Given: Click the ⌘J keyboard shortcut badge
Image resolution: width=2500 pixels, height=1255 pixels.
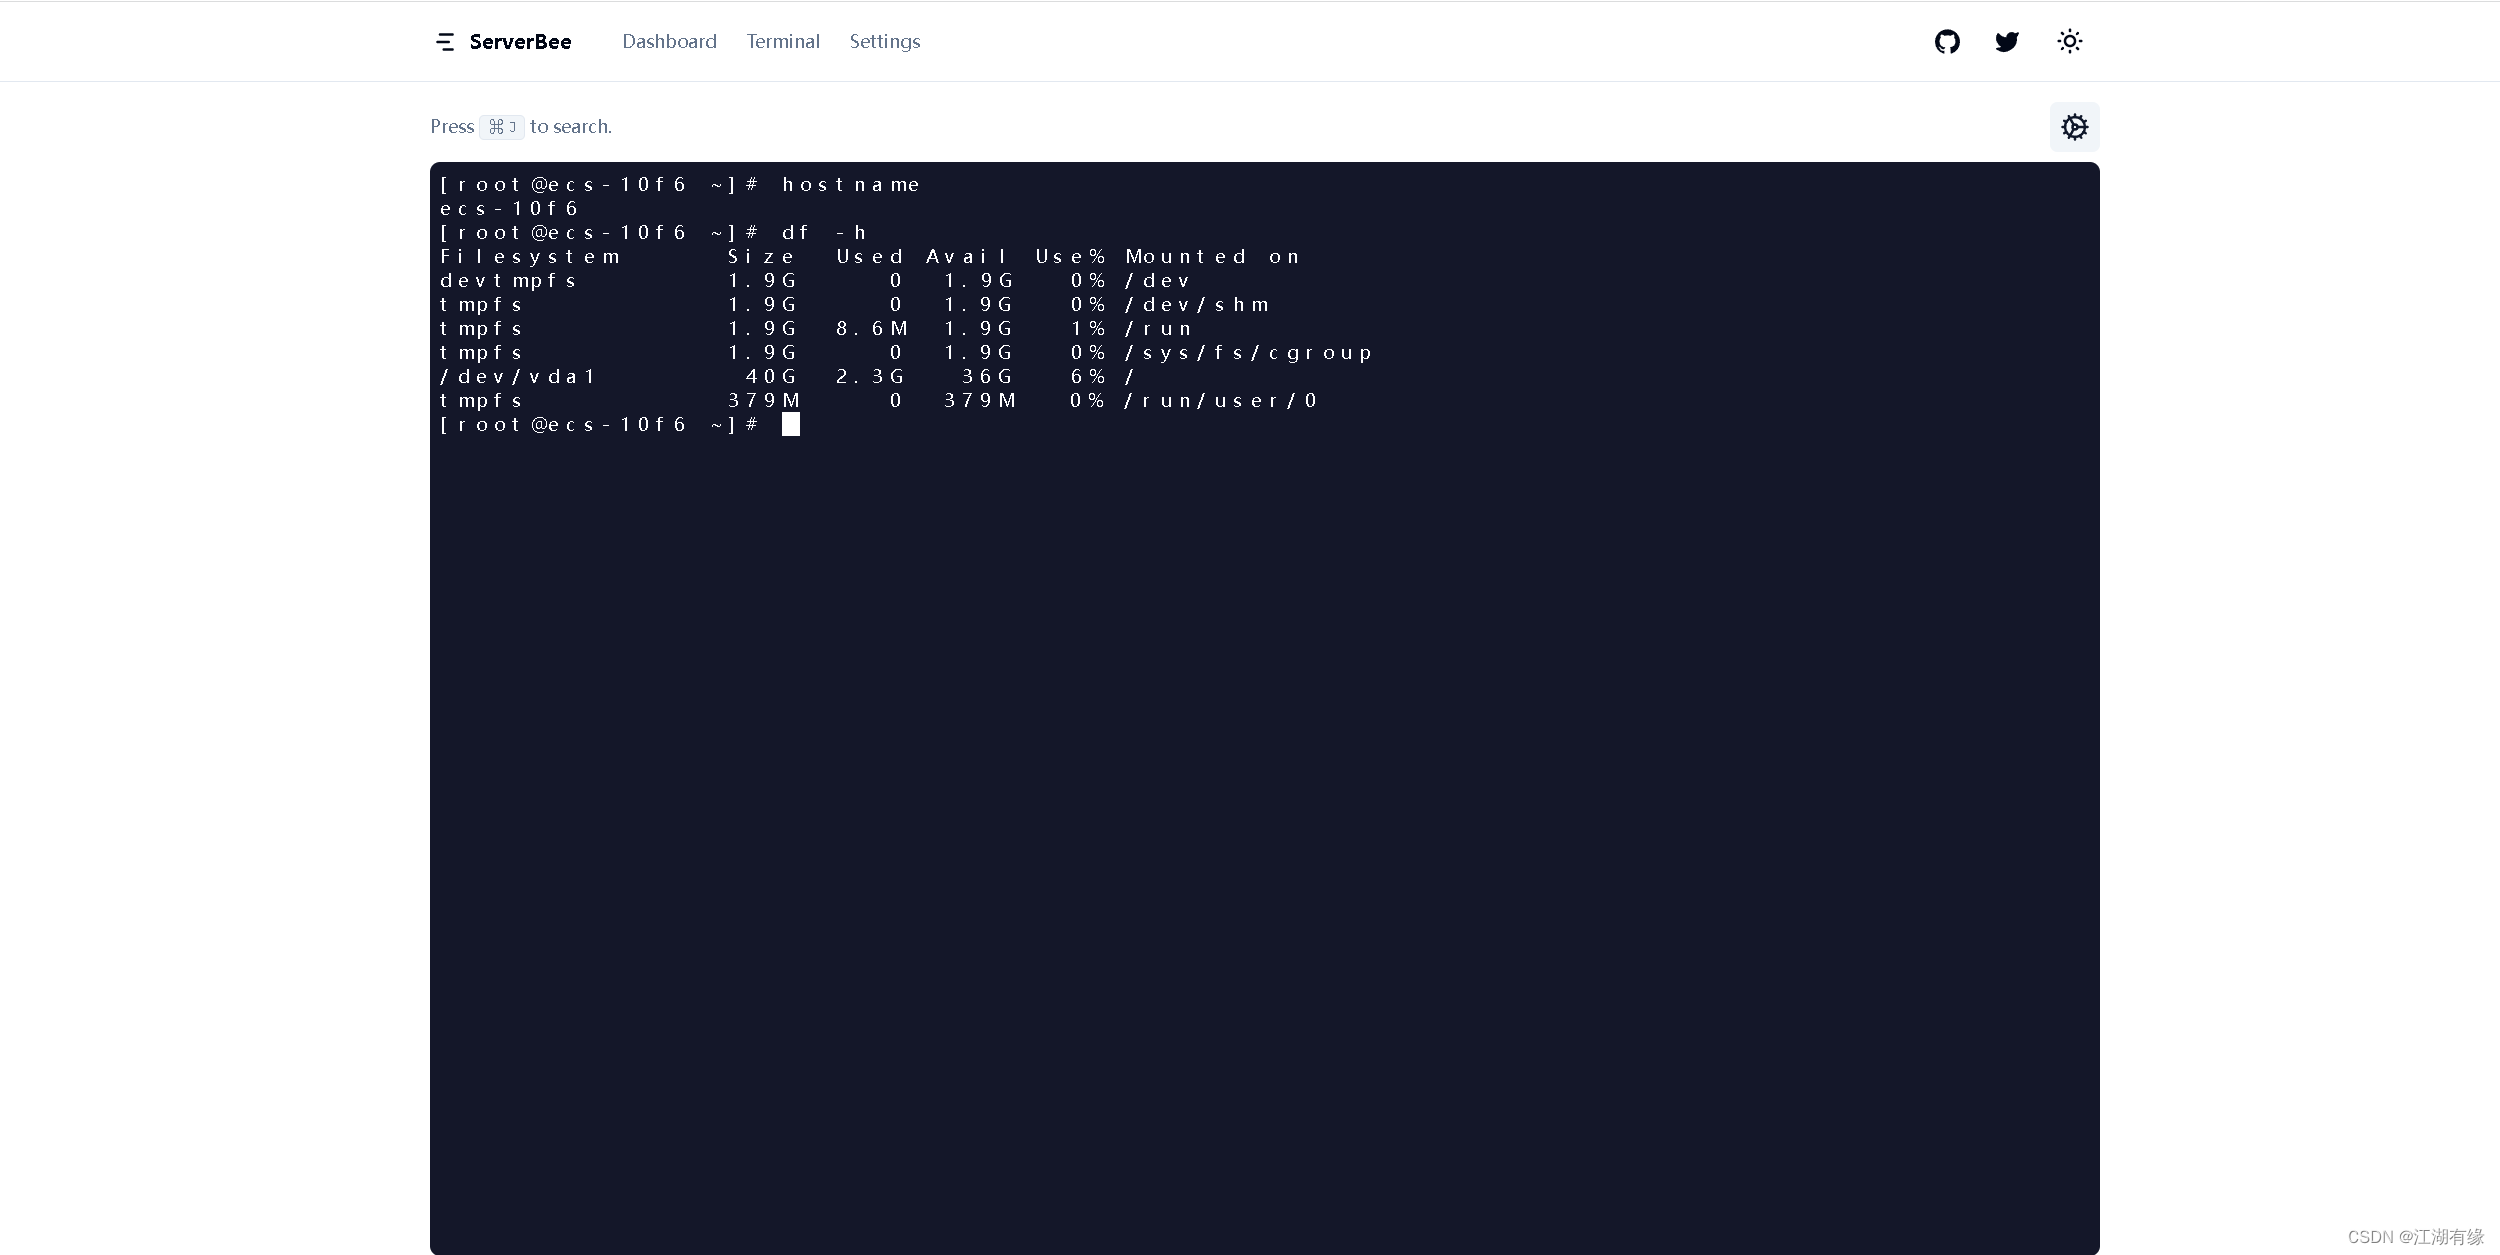Looking at the screenshot, I should click(x=501, y=127).
